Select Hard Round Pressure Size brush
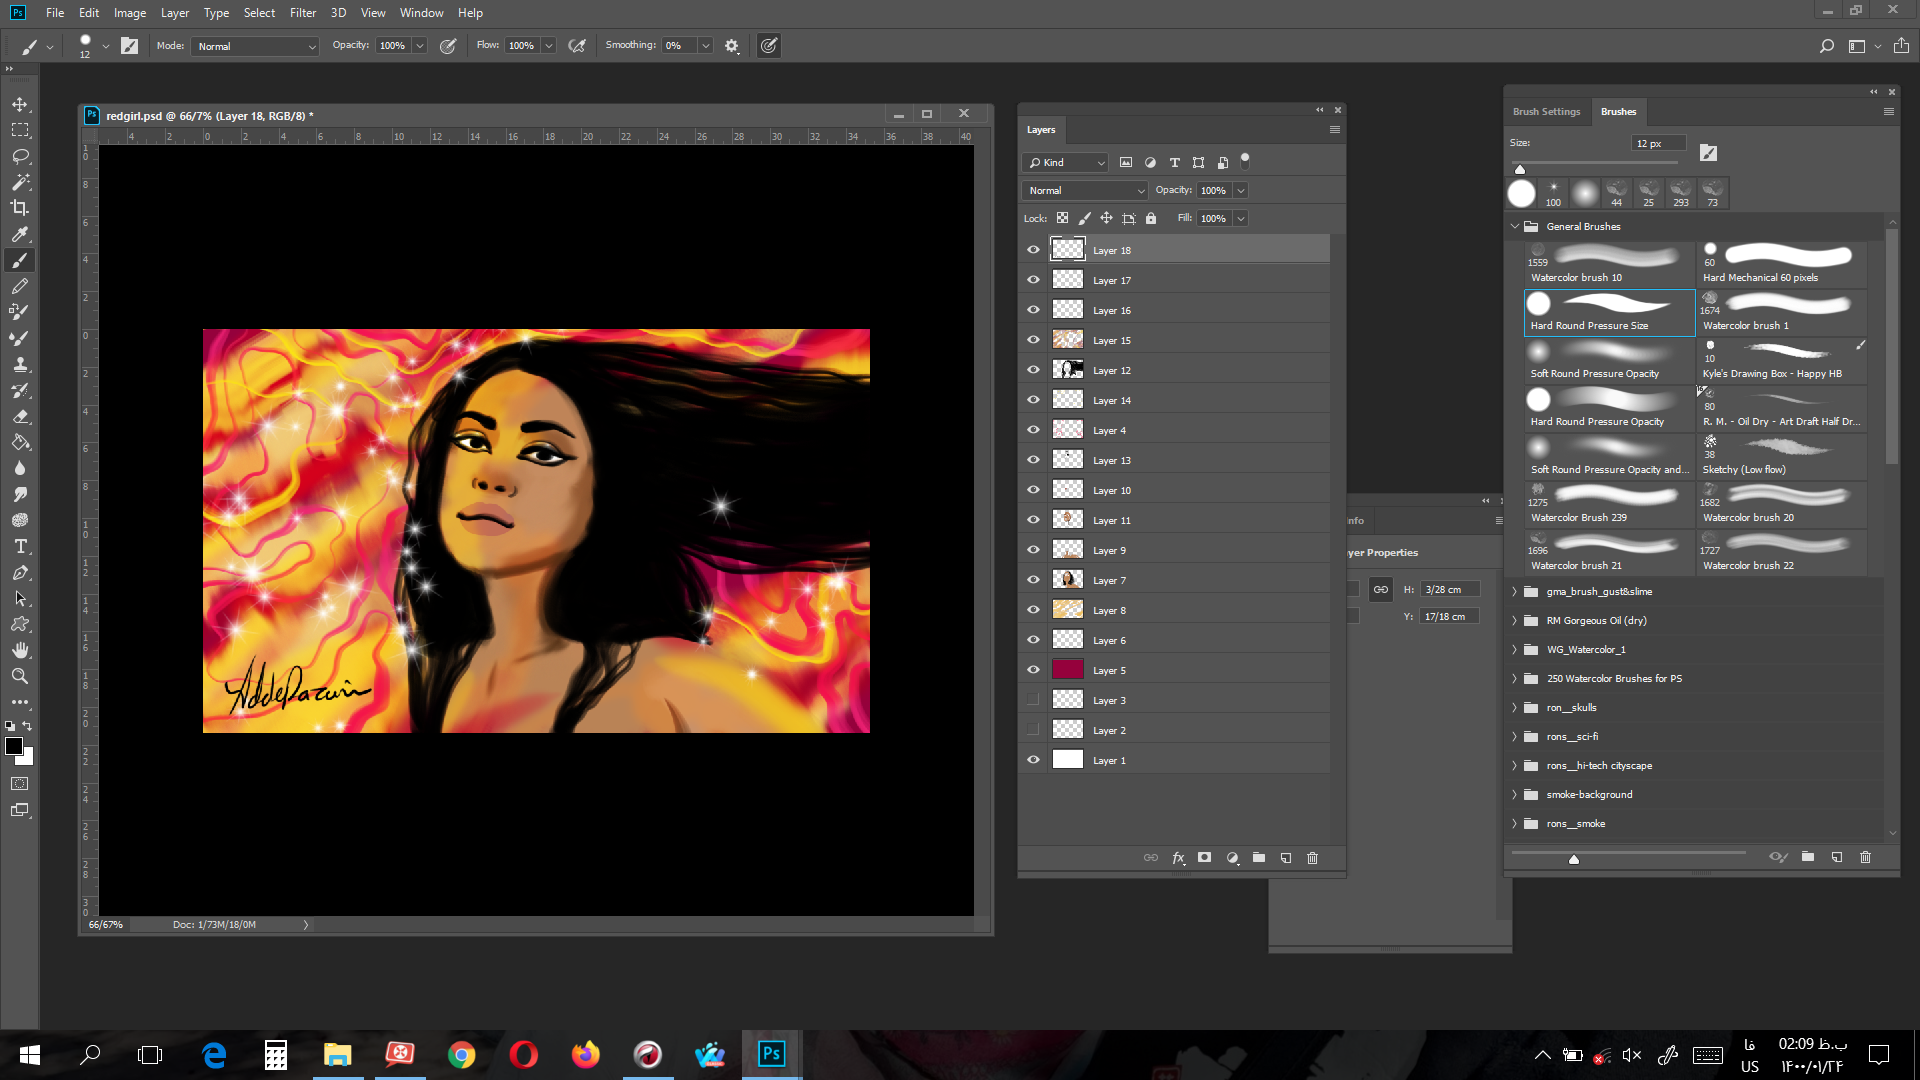This screenshot has width=1920, height=1080. click(x=1609, y=313)
